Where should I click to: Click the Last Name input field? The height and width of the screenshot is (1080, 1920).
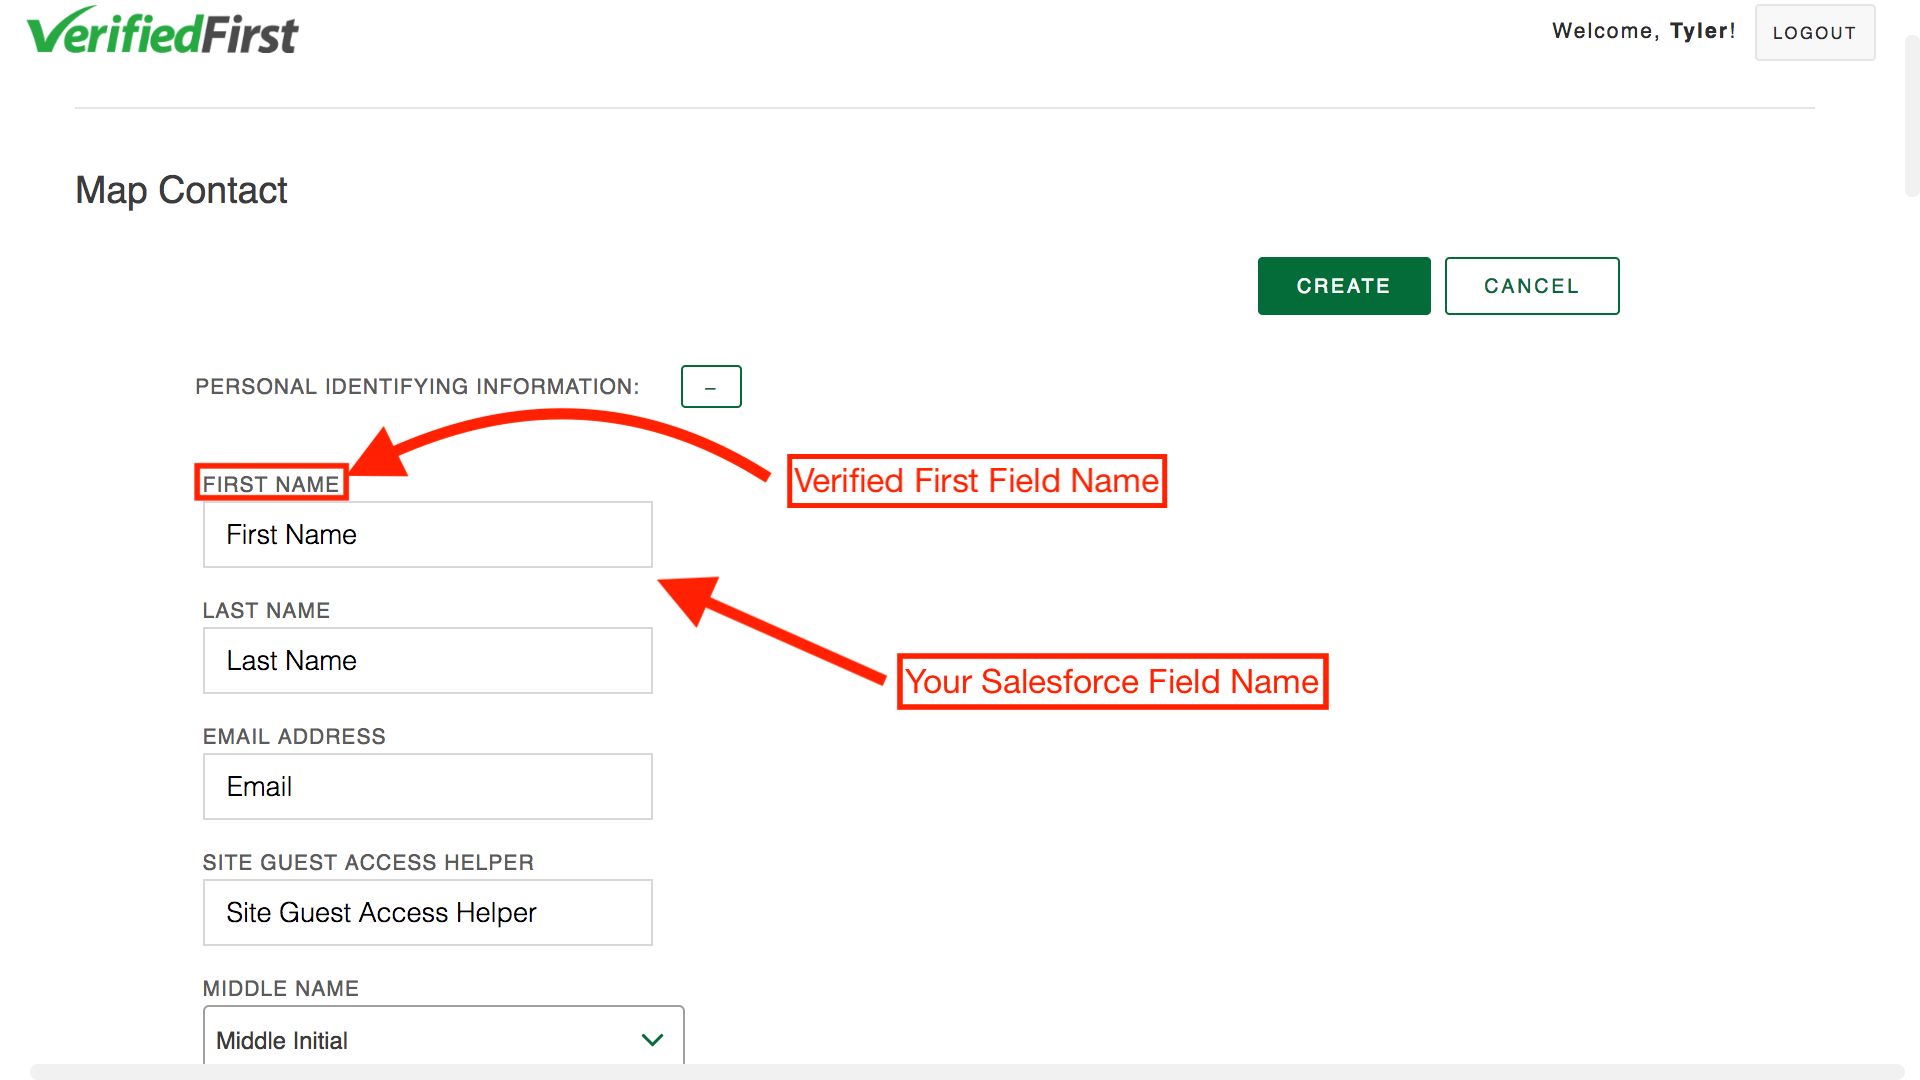click(429, 659)
